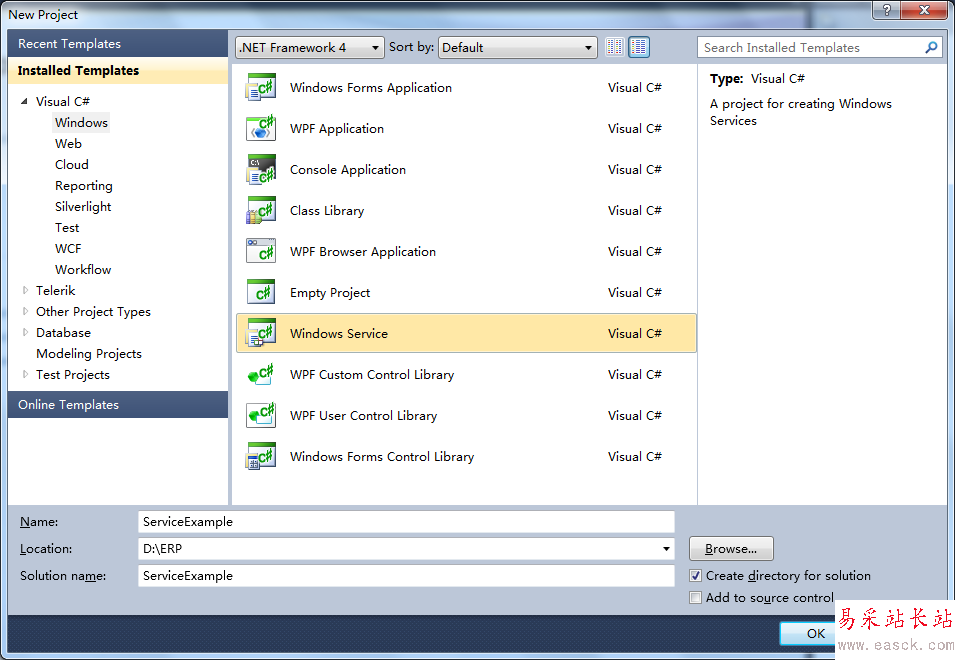This screenshot has width=955, height=660.
Task: Click the Database tree label
Action: tap(63, 332)
